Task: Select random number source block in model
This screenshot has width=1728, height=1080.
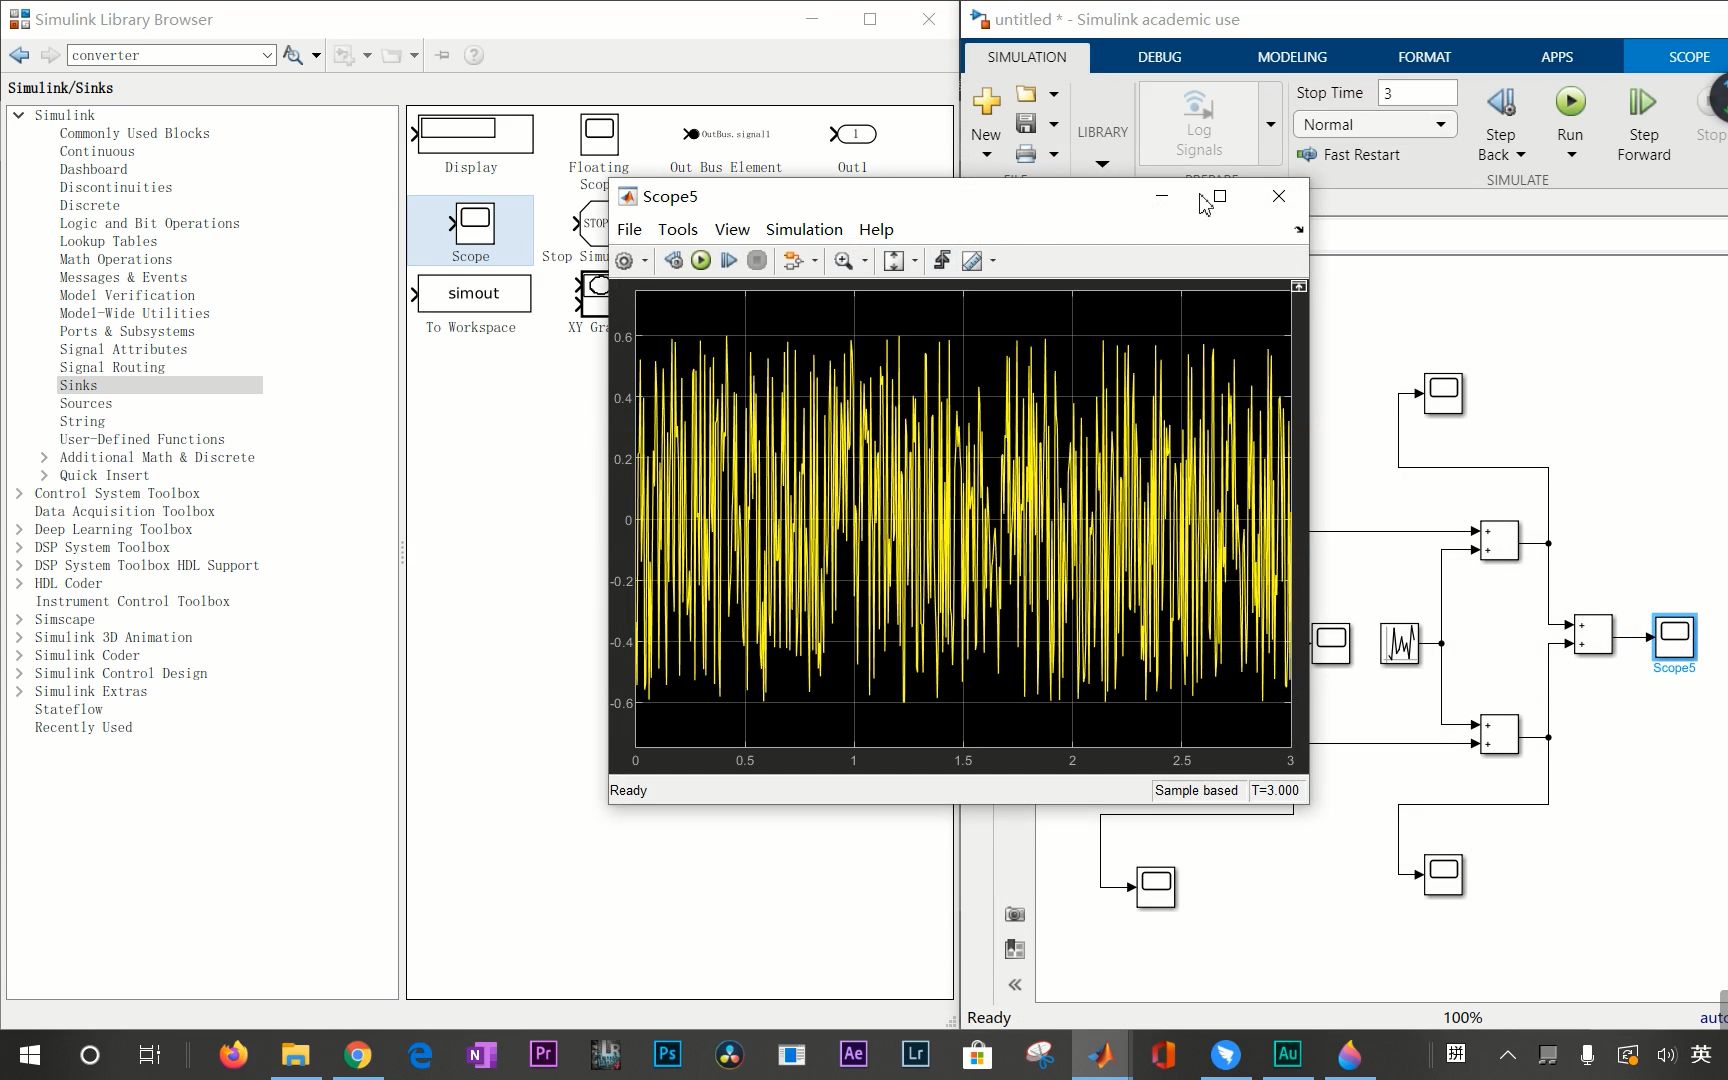Action: (x=1399, y=643)
